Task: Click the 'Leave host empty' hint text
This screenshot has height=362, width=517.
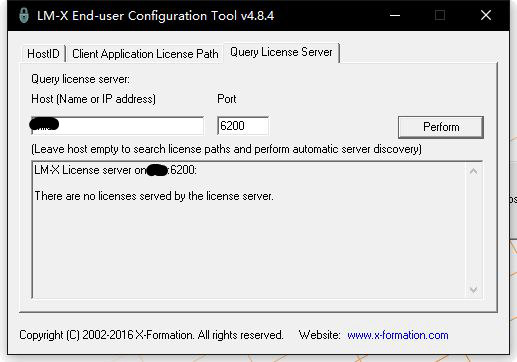Action: 226,149
